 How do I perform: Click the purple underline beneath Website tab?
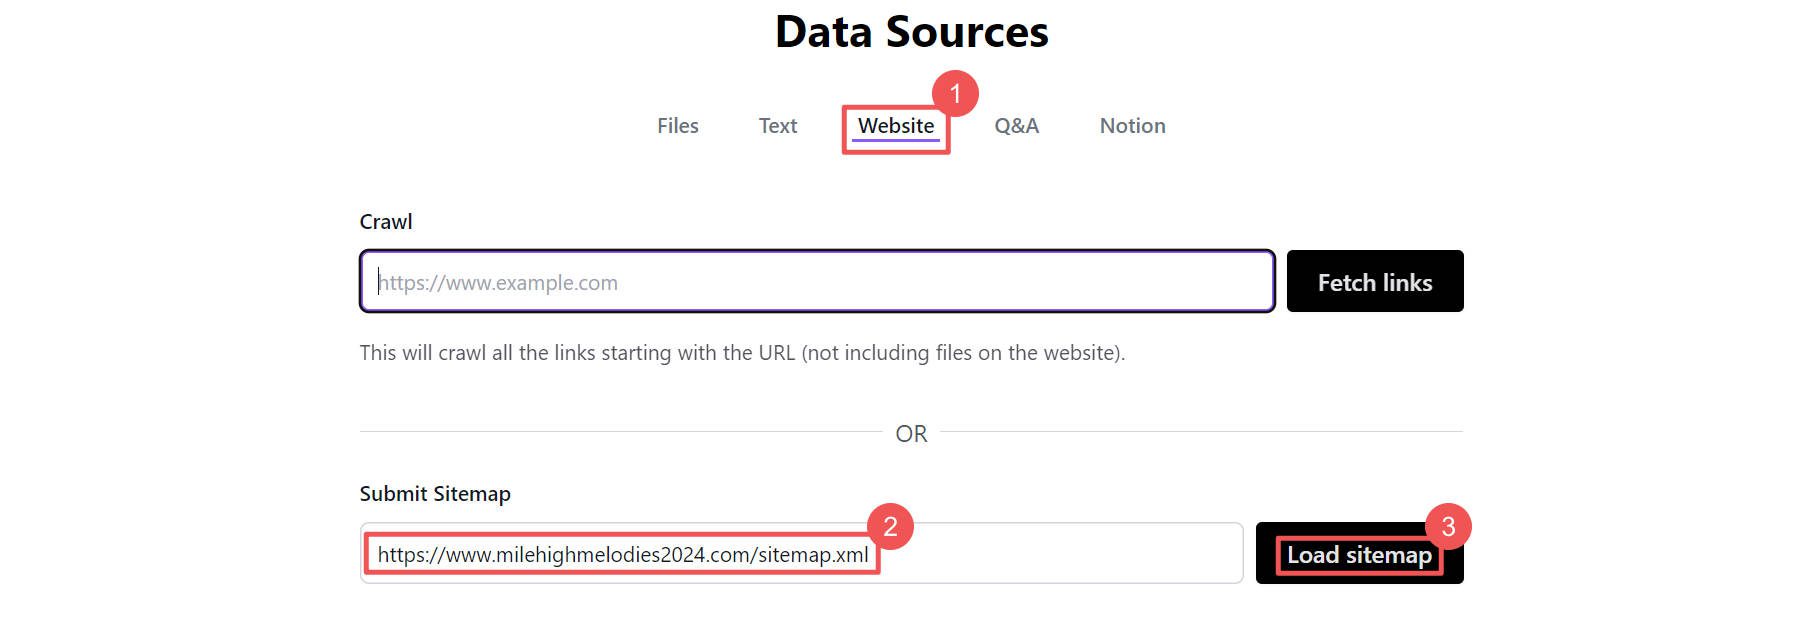[x=895, y=142]
